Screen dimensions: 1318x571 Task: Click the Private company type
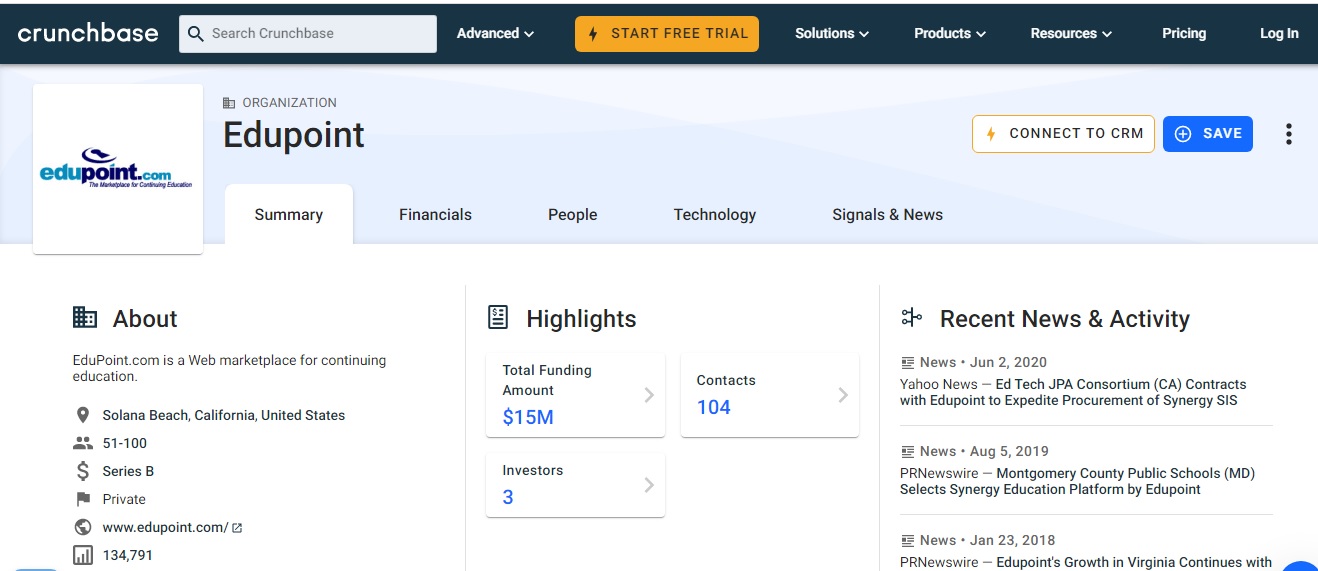[124, 499]
